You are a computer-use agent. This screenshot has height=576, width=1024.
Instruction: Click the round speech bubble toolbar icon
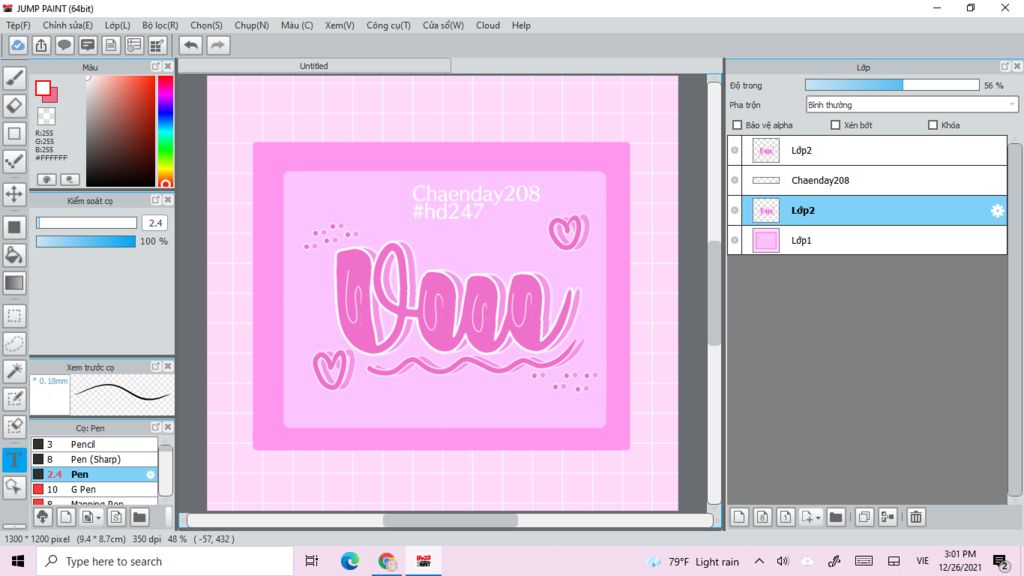[x=64, y=45]
